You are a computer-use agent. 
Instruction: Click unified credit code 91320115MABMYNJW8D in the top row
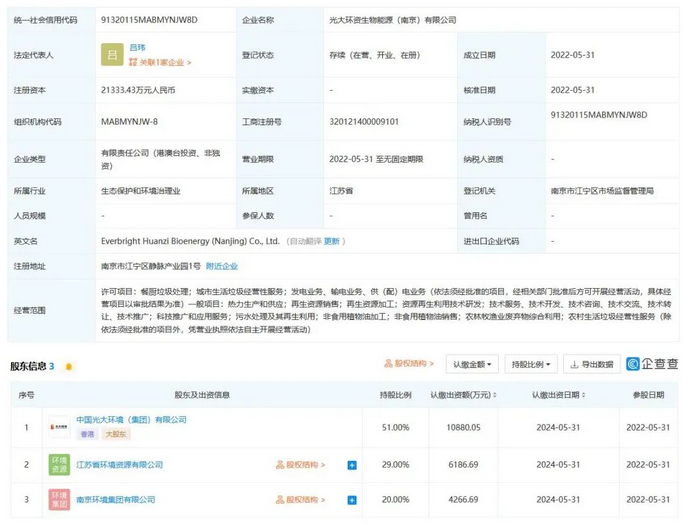pos(149,20)
